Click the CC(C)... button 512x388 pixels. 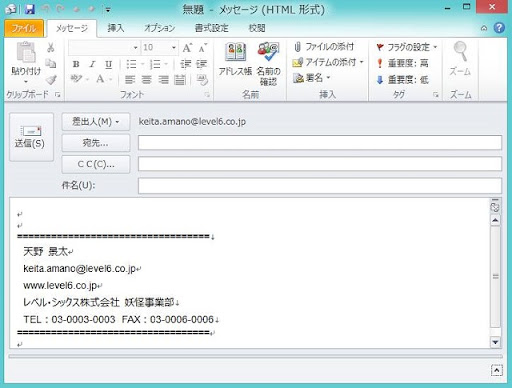click(96, 164)
